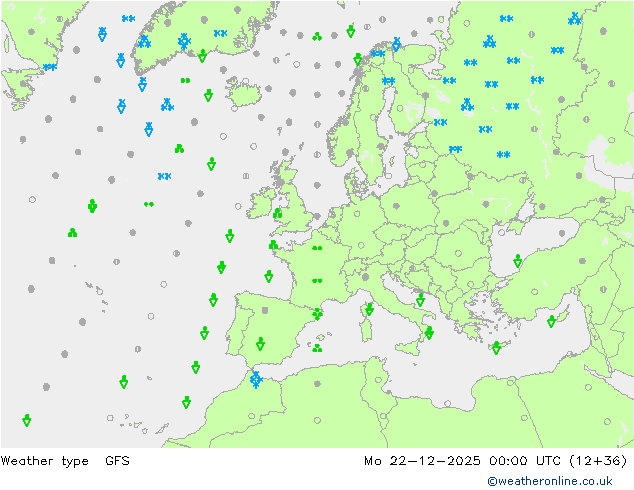Click the blue double-snowflake symbol over eastern Greenland

(x=220, y=34)
